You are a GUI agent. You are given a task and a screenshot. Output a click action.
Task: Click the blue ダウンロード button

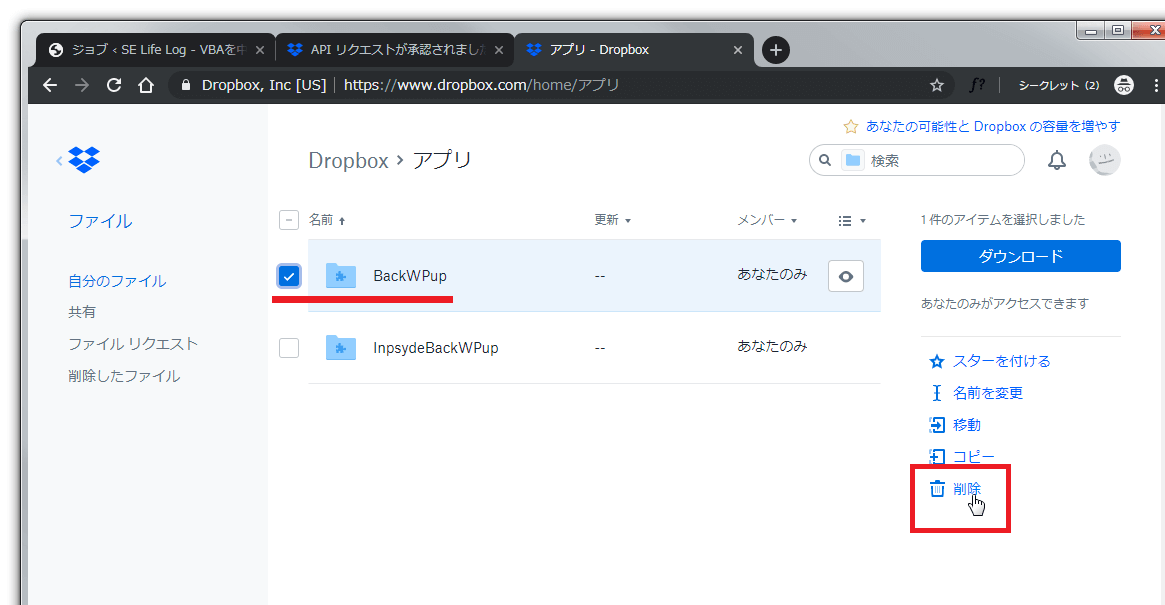click(1020, 256)
